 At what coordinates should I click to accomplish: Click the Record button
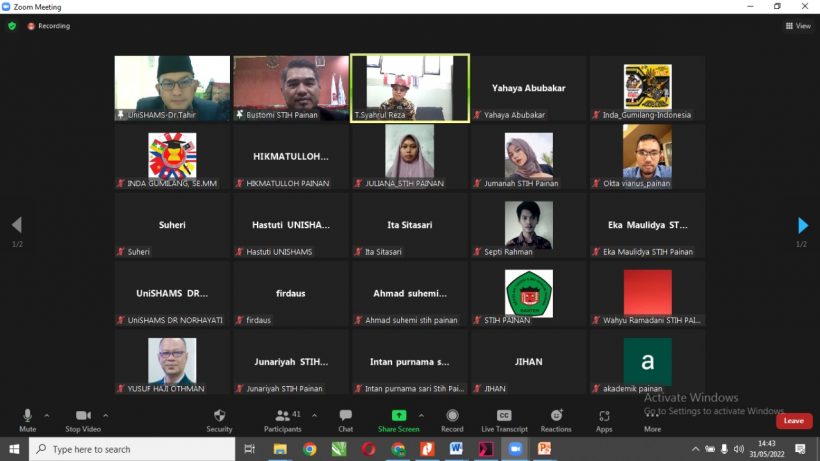click(452, 421)
